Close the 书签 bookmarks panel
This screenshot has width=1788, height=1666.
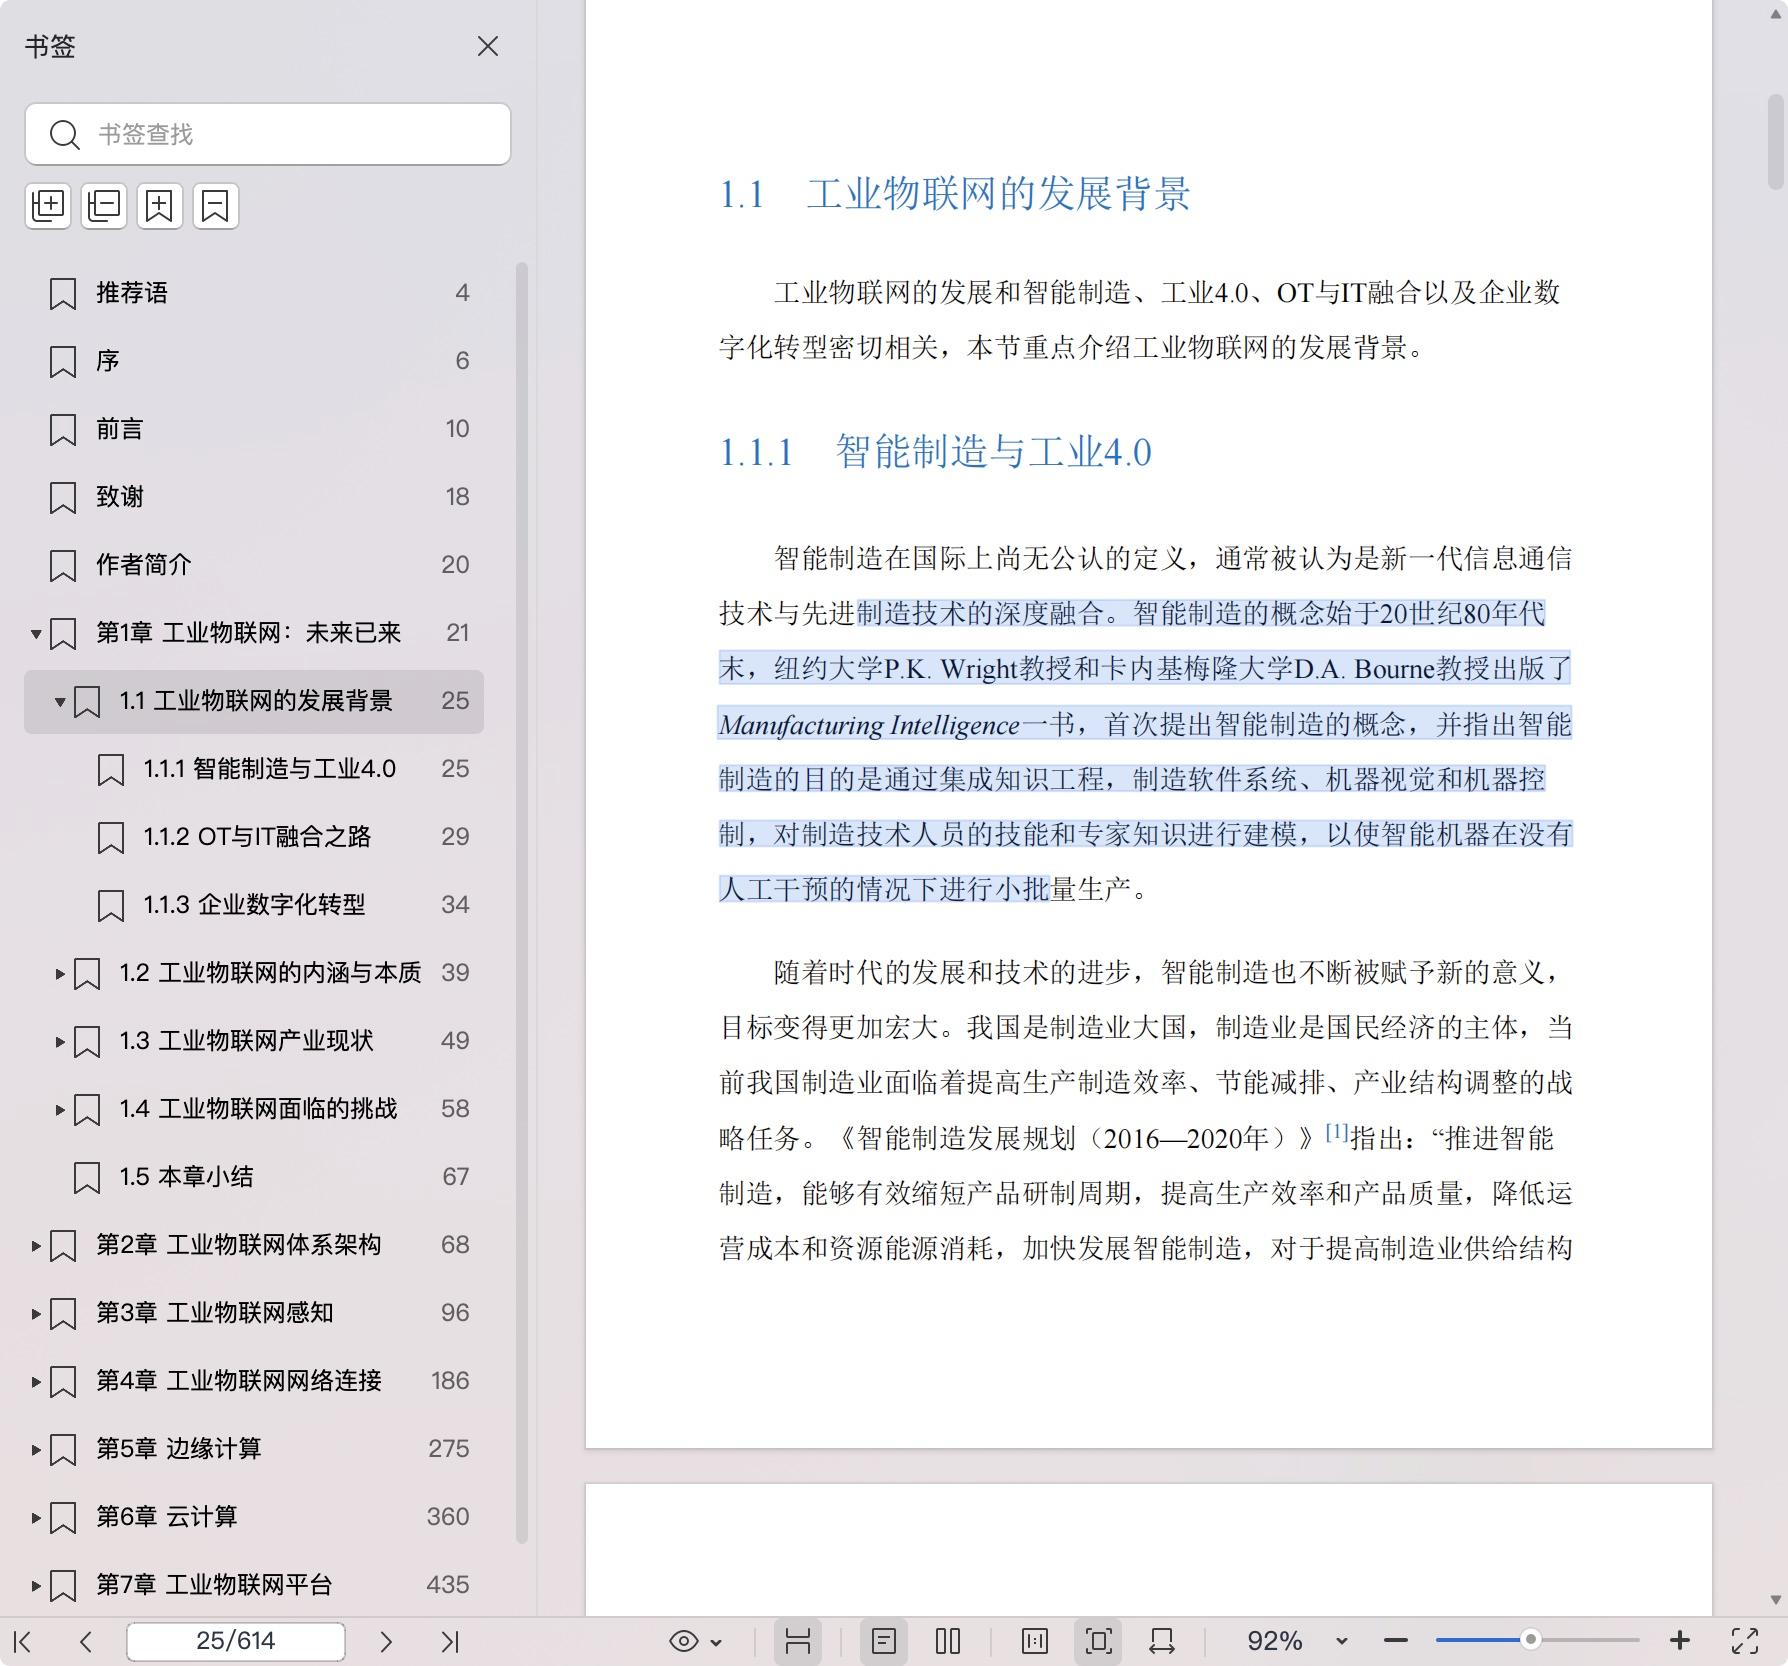[x=488, y=47]
